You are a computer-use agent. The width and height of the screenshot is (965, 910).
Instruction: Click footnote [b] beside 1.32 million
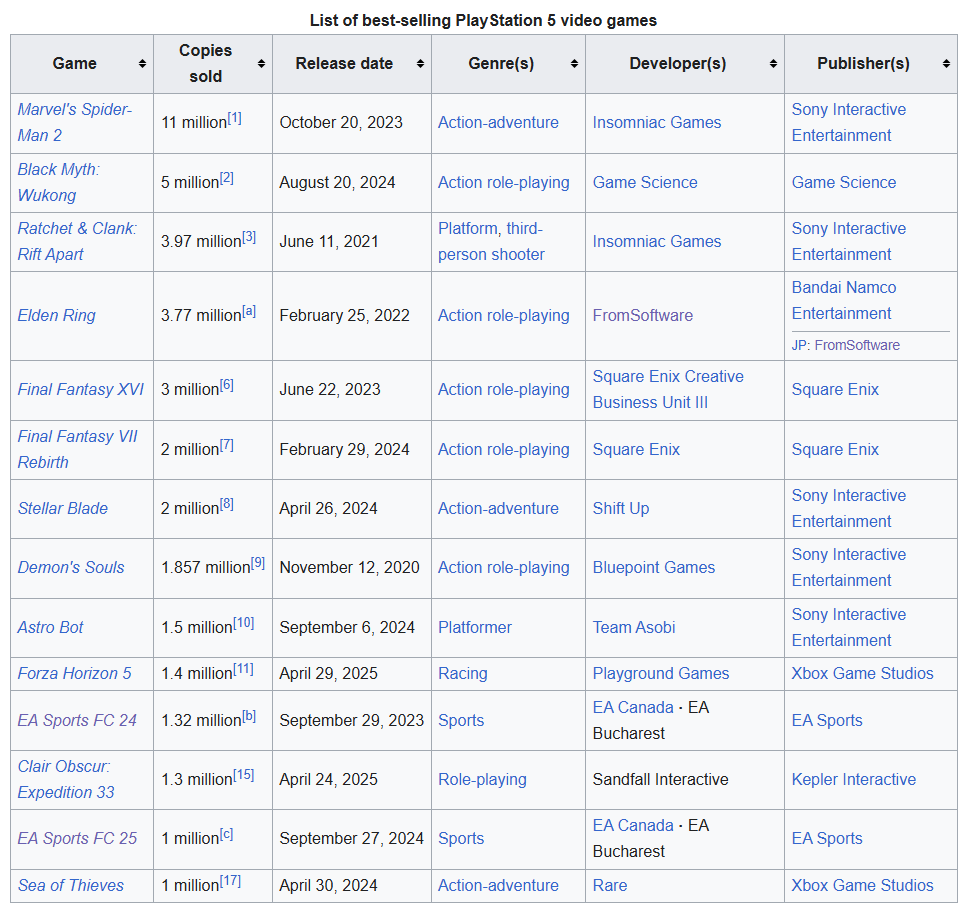click(x=249, y=716)
